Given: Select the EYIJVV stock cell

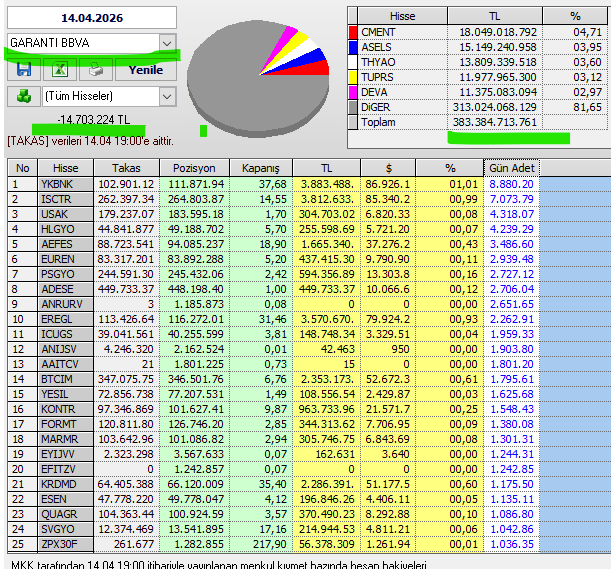Looking at the screenshot, I should click(x=65, y=454).
